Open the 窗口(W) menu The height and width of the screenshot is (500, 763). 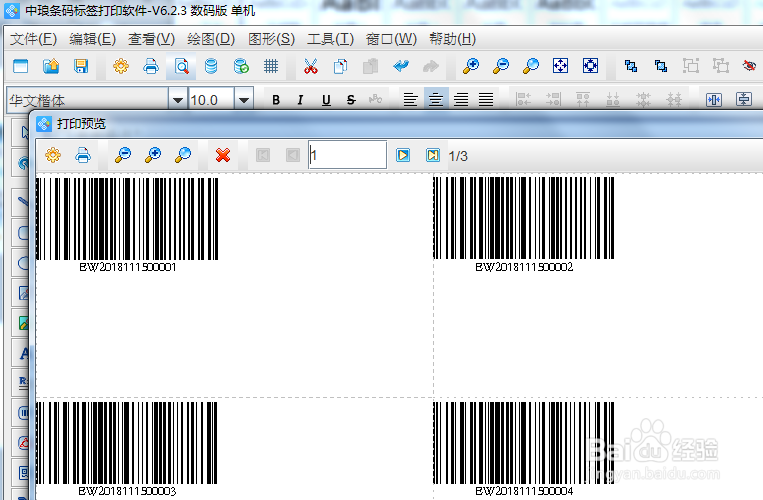(391, 39)
